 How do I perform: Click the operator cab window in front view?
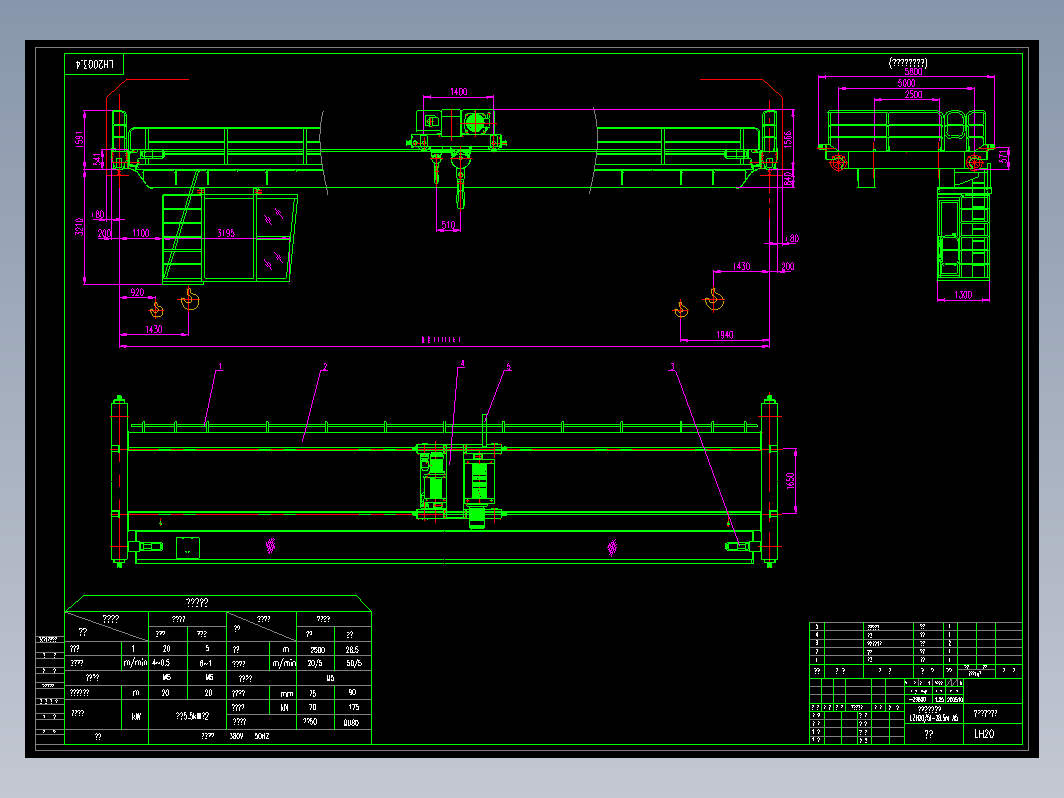pyautogui.click(x=273, y=238)
